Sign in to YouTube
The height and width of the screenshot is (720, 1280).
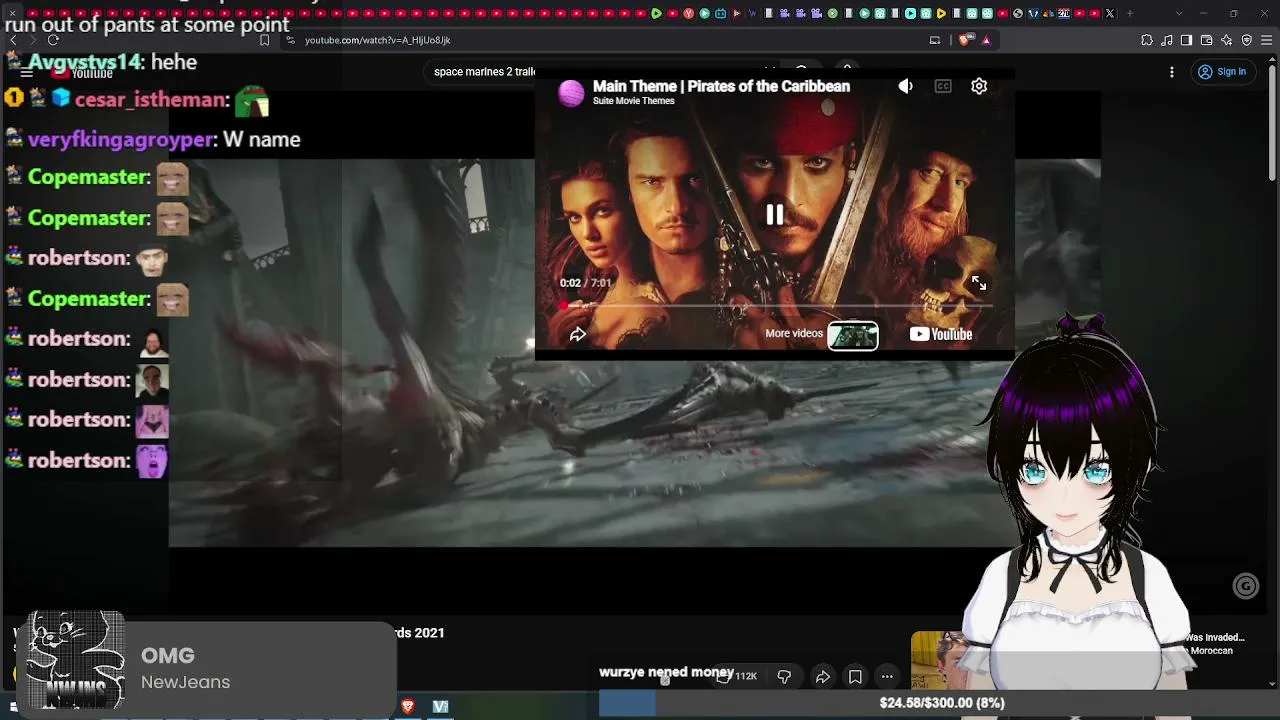(x=1222, y=72)
